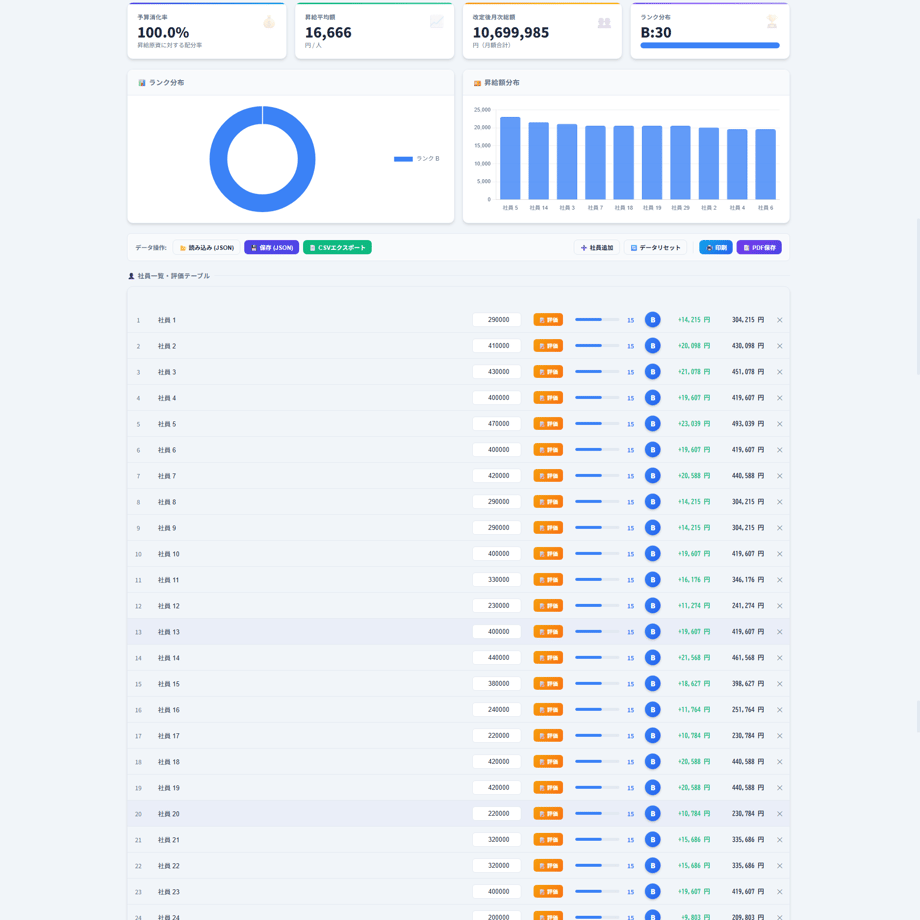The height and width of the screenshot is (920, 920).
Task: Adjust the score slider for 社員 2
Action: click(x=597, y=346)
